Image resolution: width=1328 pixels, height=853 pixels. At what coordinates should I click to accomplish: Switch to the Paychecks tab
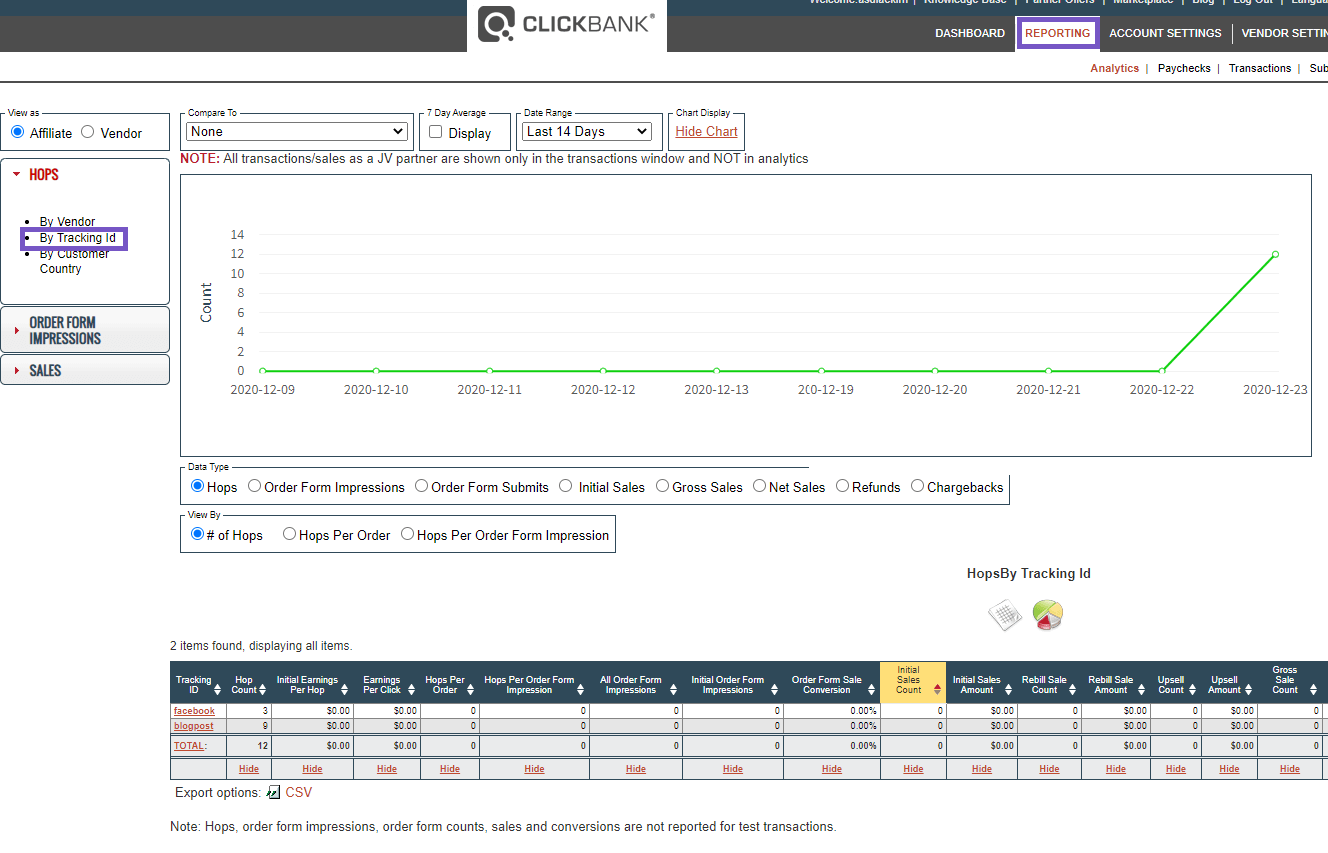coord(1184,68)
